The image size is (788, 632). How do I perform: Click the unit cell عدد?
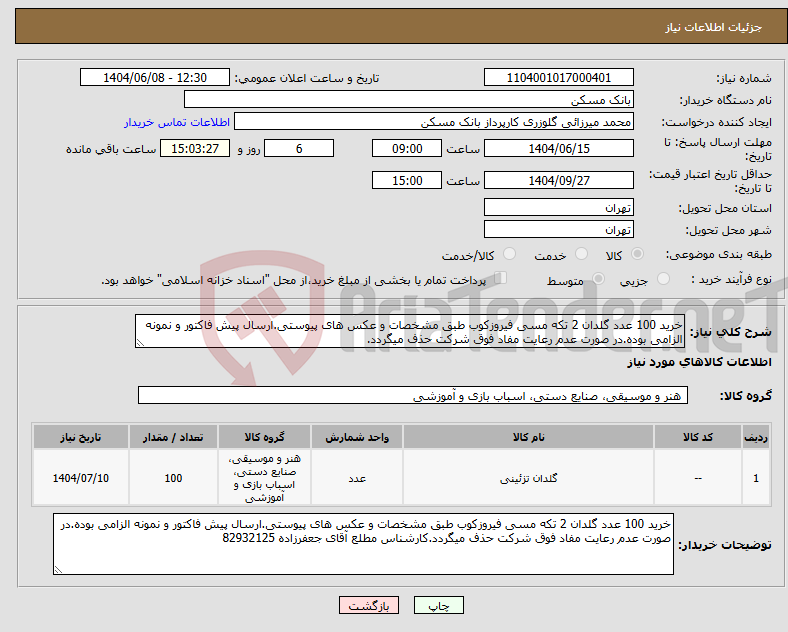point(357,478)
